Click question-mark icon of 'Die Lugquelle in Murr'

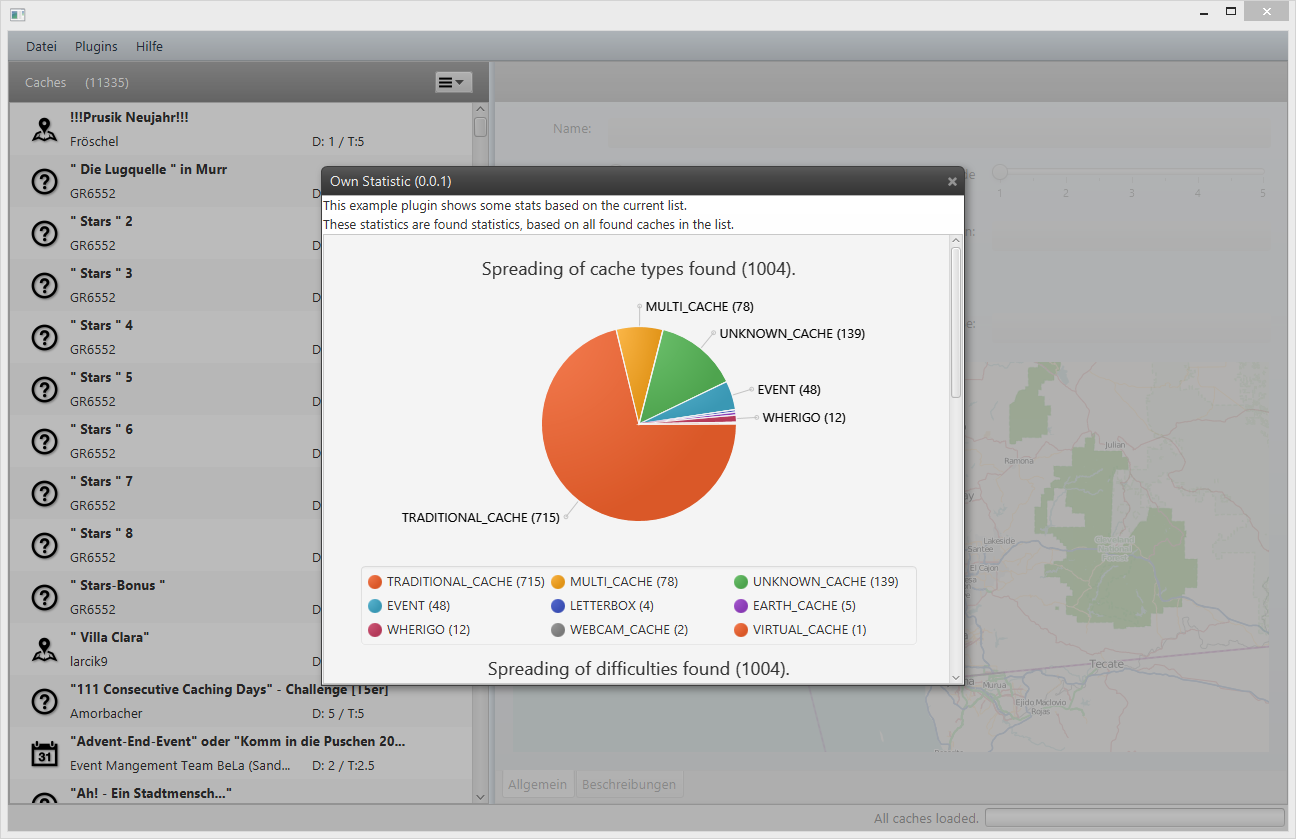[x=43, y=181]
